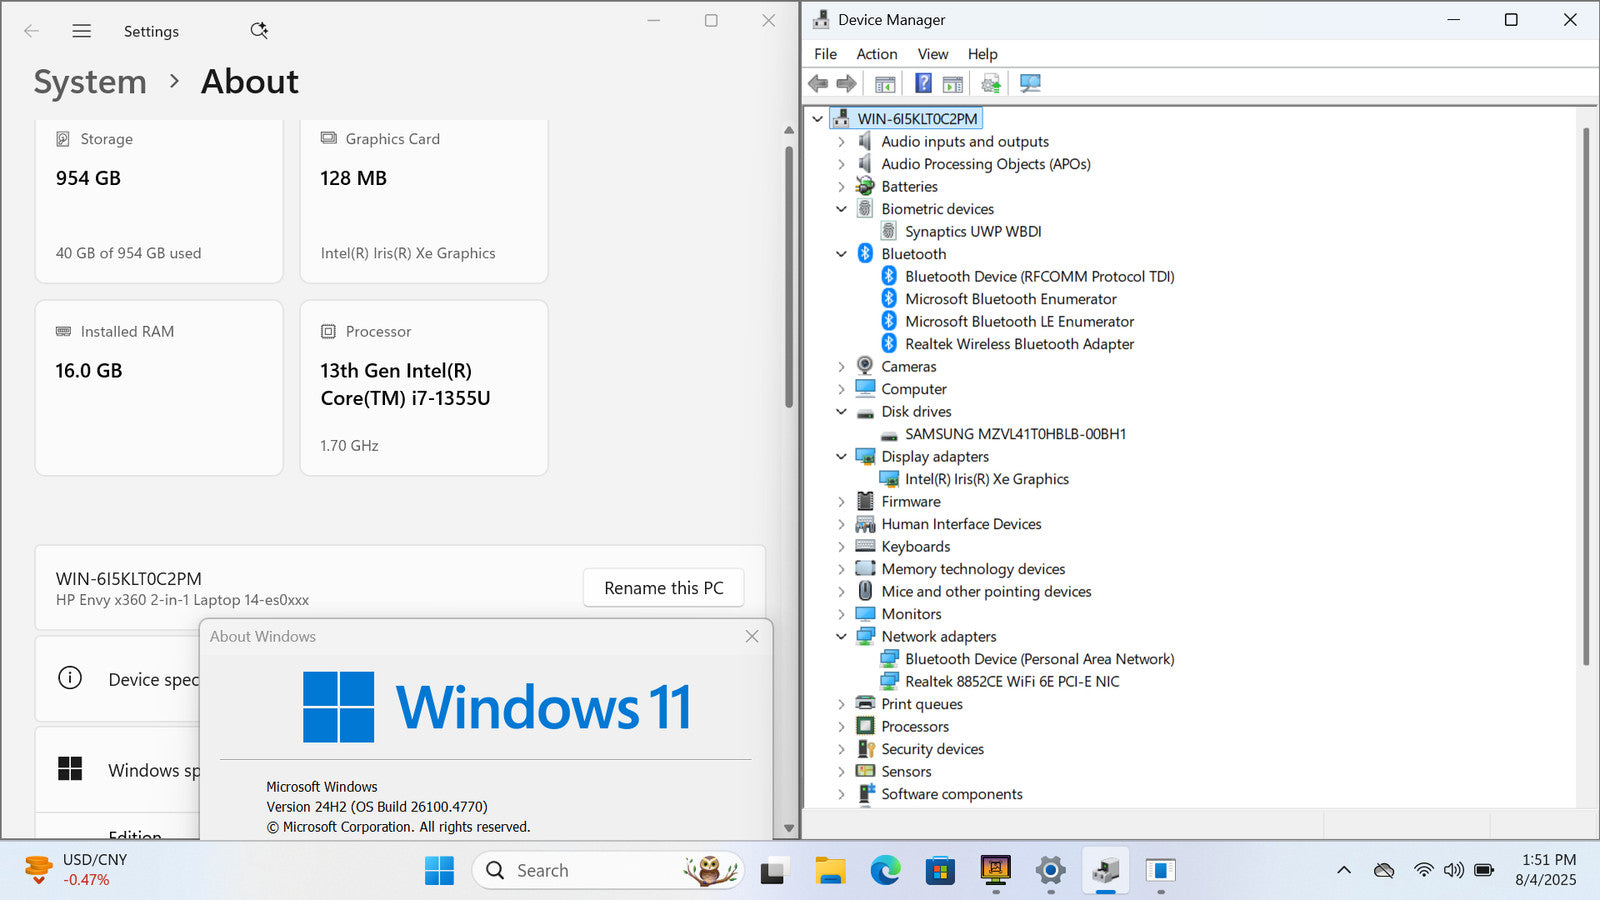Viewport: 1600px width, 900px height.
Task: Click the search icon in Settings header
Action: [259, 31]
